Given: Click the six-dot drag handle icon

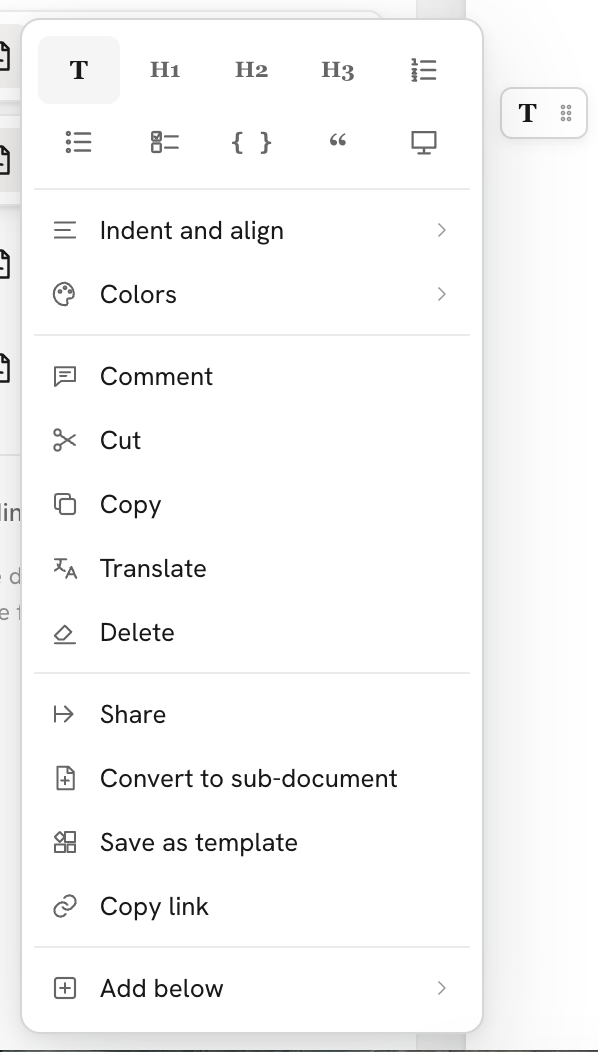Looking at the screenshot, I should (x=566, y=113).
